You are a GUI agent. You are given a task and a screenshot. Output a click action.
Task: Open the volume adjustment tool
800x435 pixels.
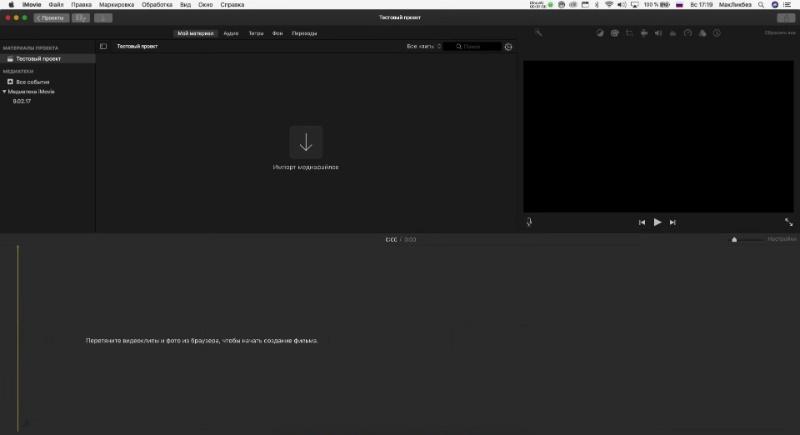coord(658,33)
